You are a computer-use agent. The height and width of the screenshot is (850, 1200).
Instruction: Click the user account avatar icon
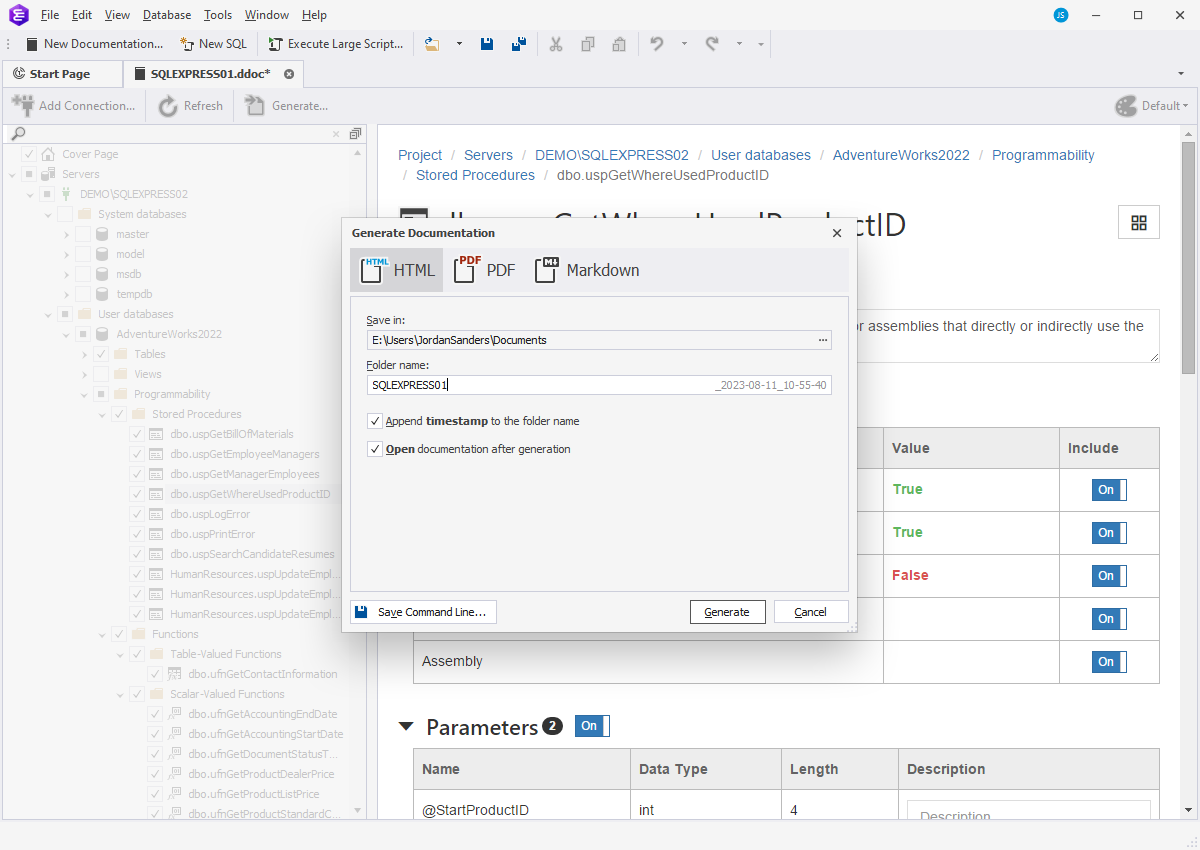click(x=1061, y=15)
